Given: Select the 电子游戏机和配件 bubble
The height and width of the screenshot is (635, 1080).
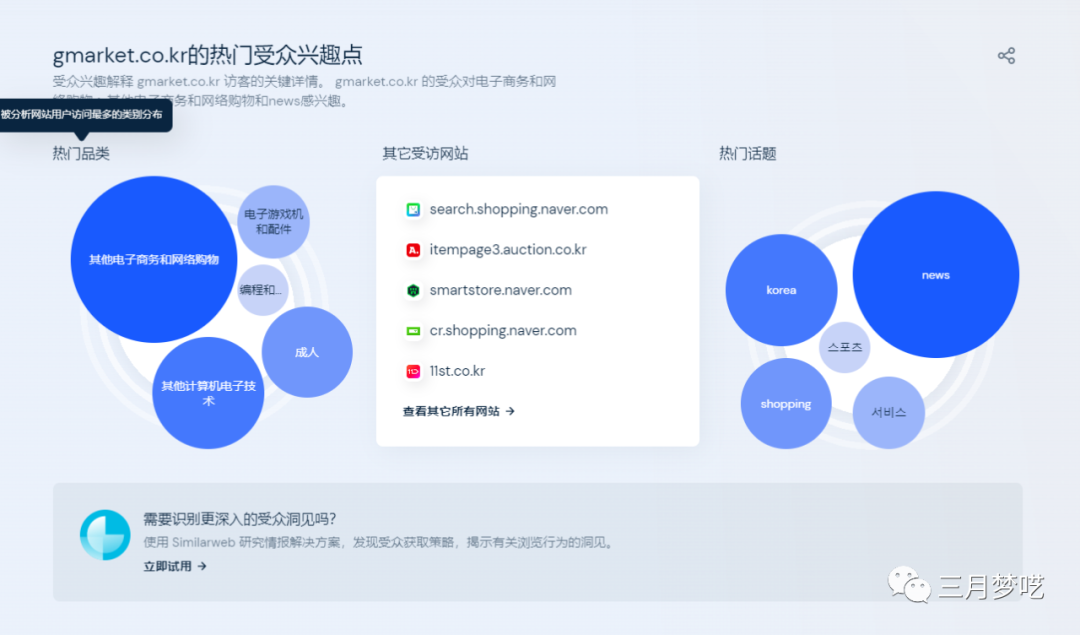Looking at the screenshot, I should [x=273, y=222].
